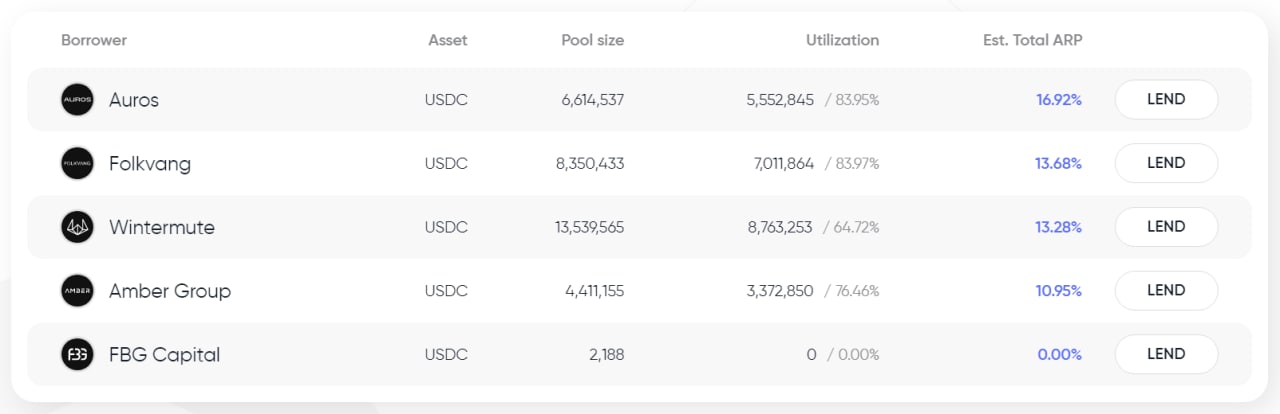1280x414 pixels.
Task: Sort by the Pool size column header
Action: pyautogui.click(x=592, y=41)
